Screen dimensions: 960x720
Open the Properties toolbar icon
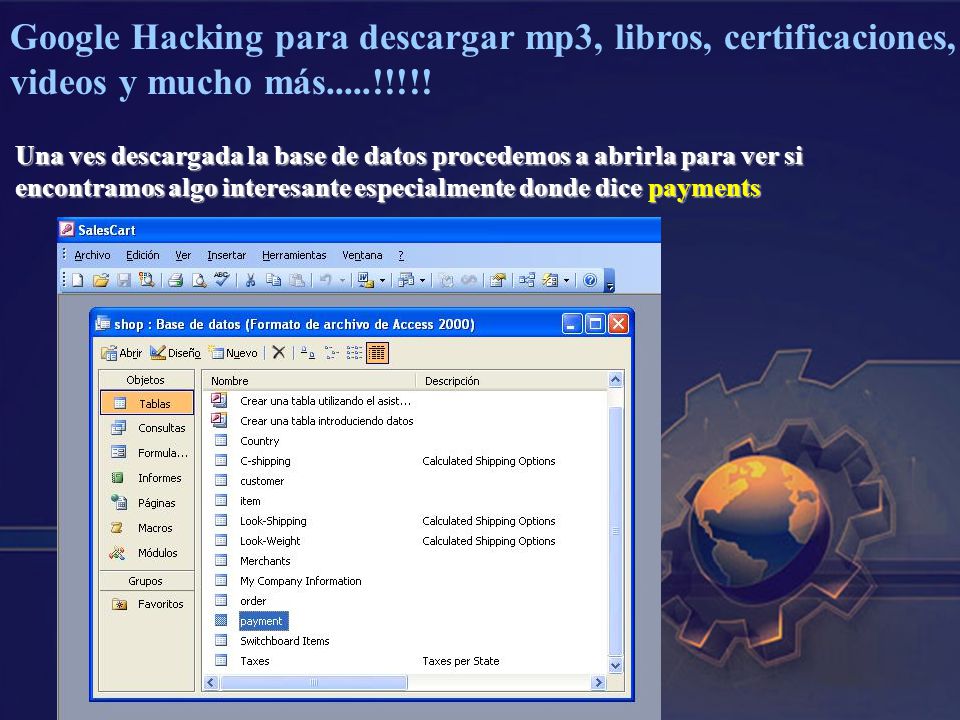pyautogui.click(x=498, y=280)
